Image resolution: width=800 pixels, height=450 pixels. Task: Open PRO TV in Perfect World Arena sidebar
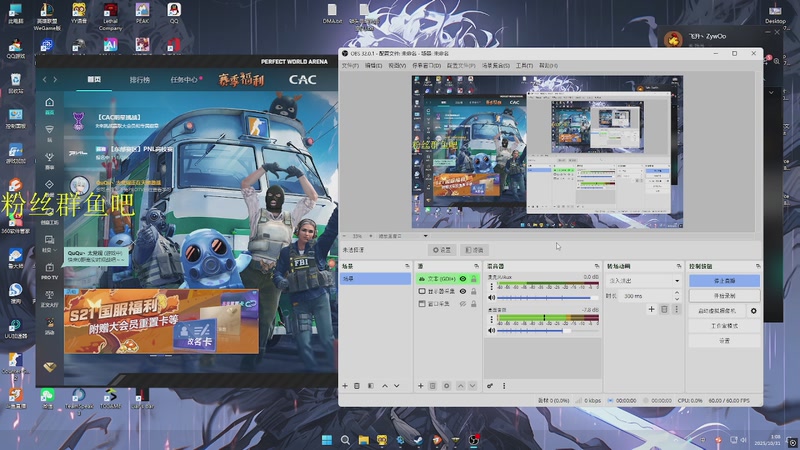tap(49, 271)
